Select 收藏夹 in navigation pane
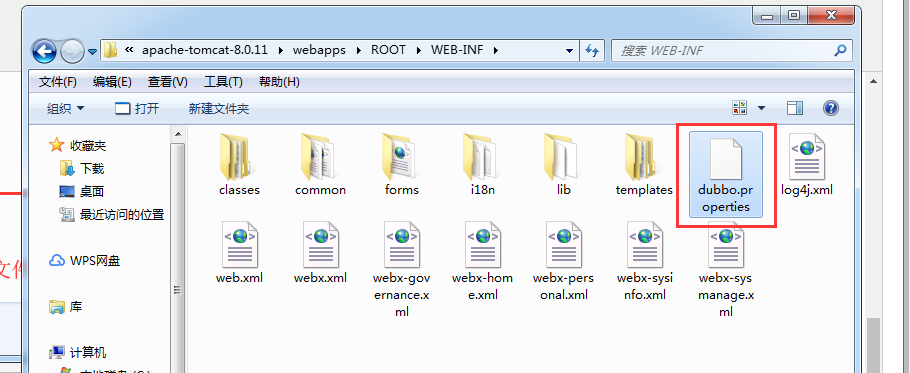Screen dimensions: 910x373 (x=78, y=145)
